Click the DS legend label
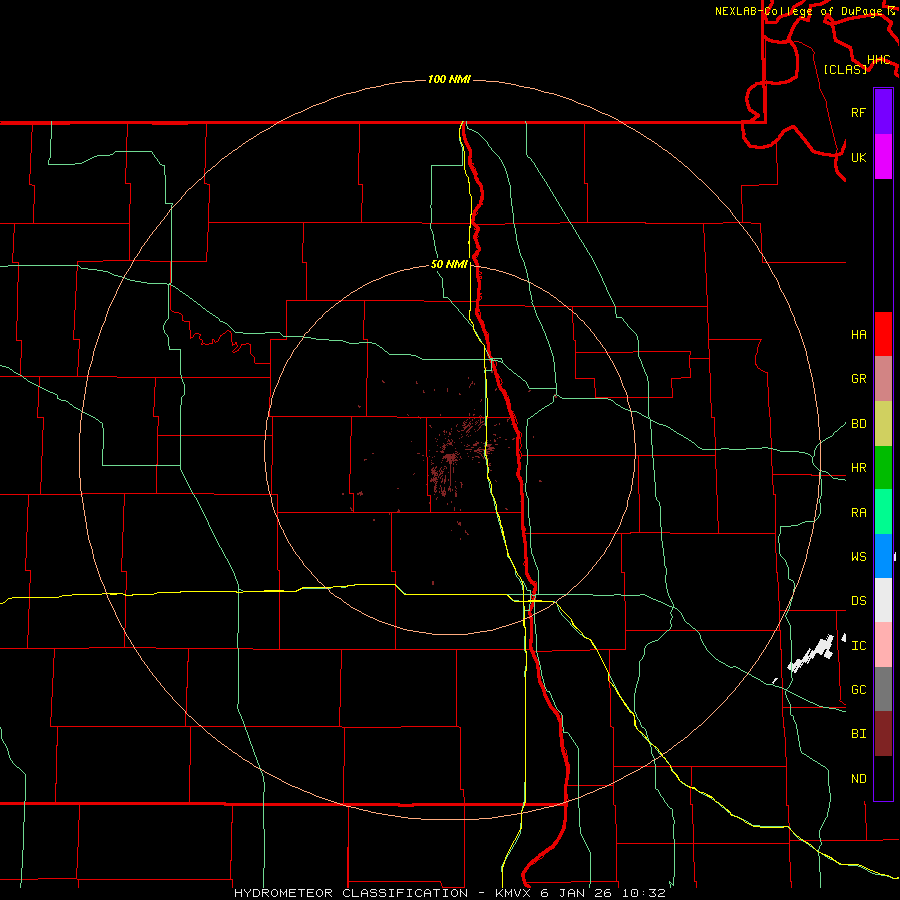The height and width of the screenshot is (900, 900). [x=858, y=601]
